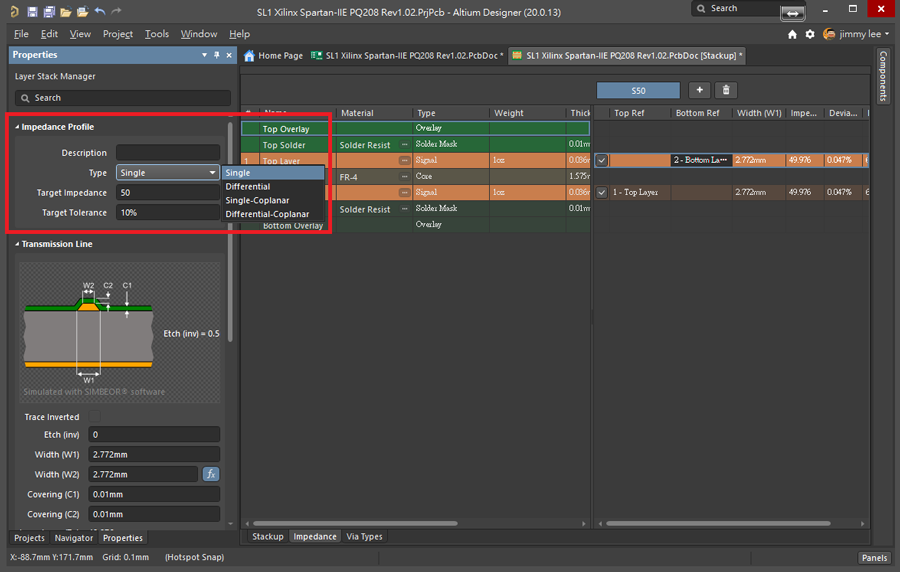Toggle checkbox for 2 - Bottom Layer reference row

(x=601, y=160)
